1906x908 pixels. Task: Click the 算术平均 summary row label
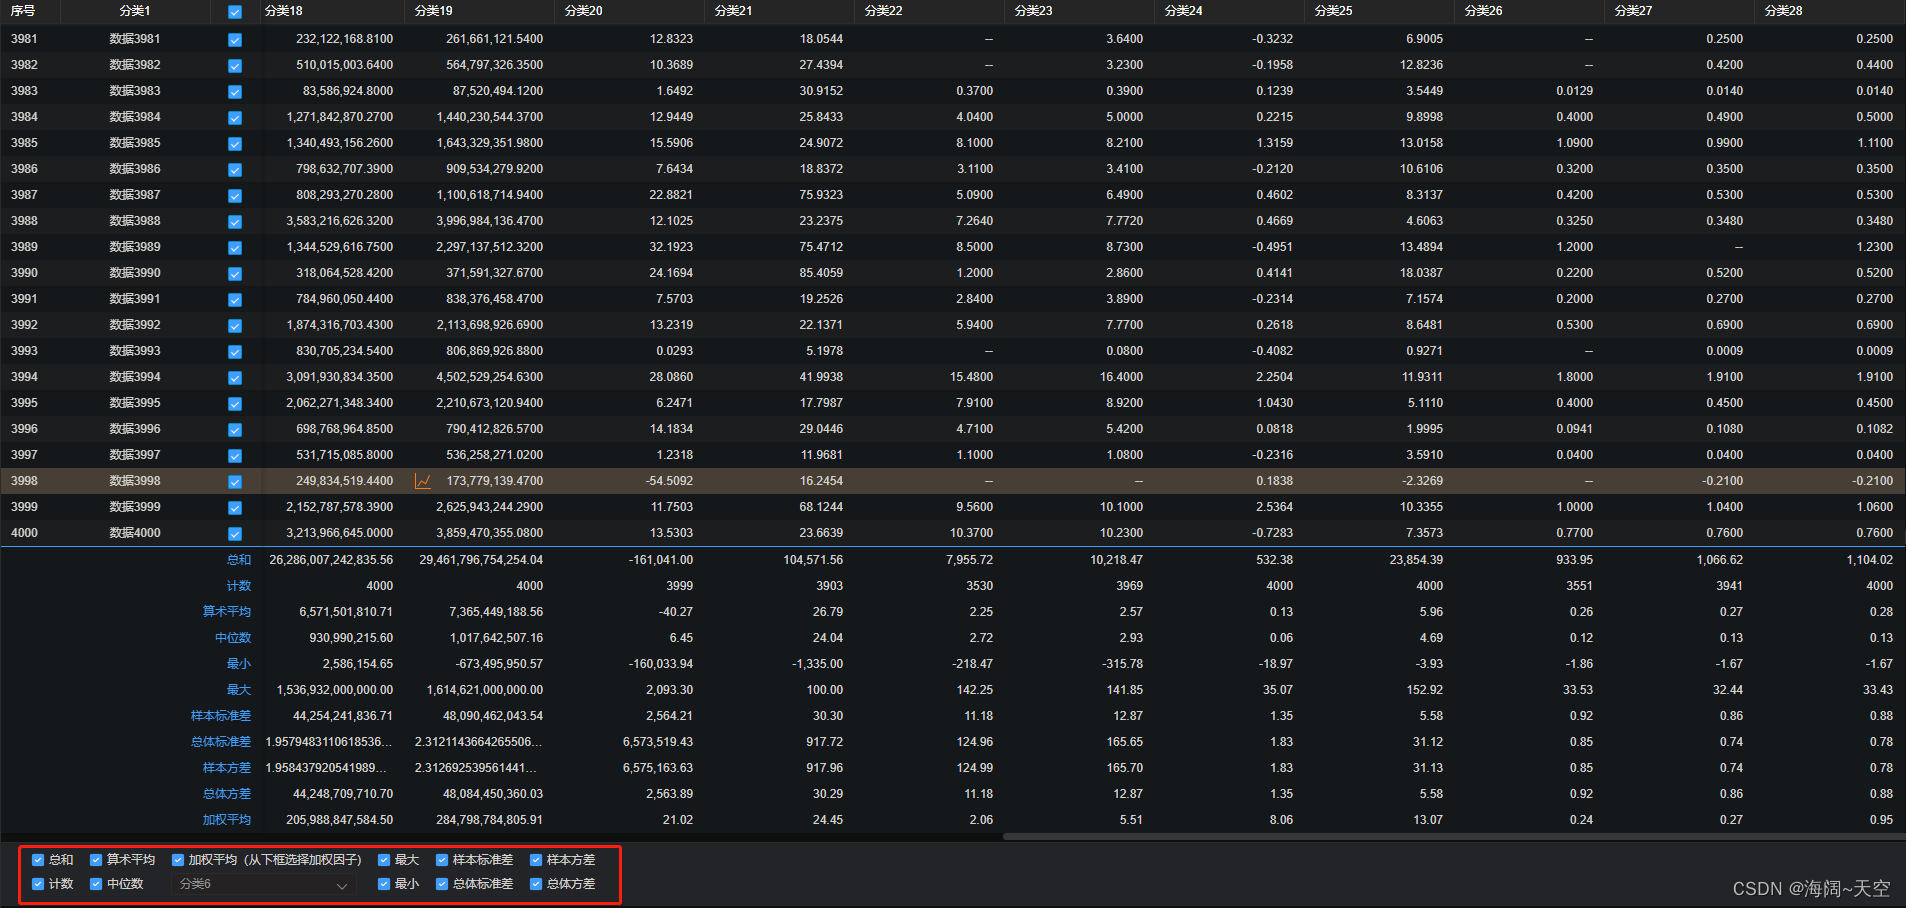[227, 612]
